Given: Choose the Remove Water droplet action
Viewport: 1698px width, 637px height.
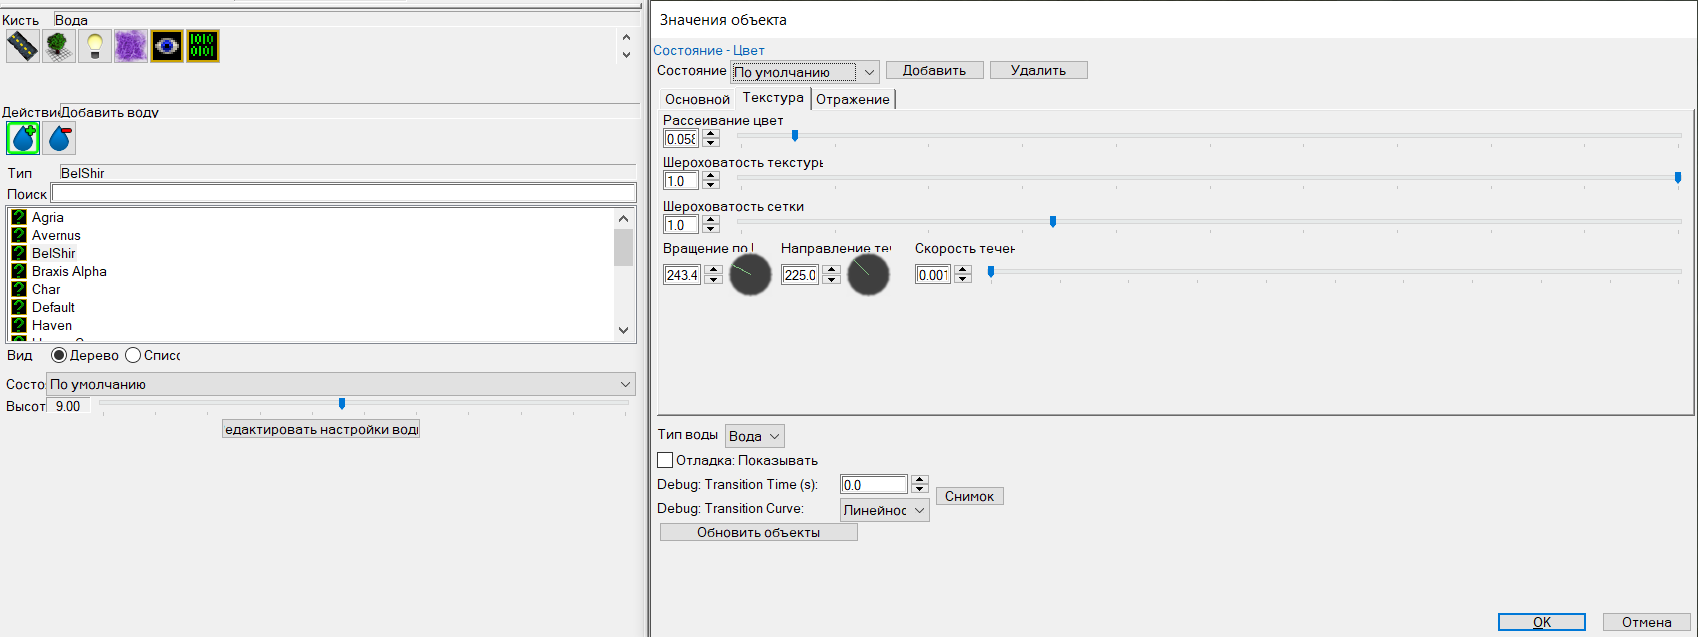Looking at the screenshot, I should 59,138.
